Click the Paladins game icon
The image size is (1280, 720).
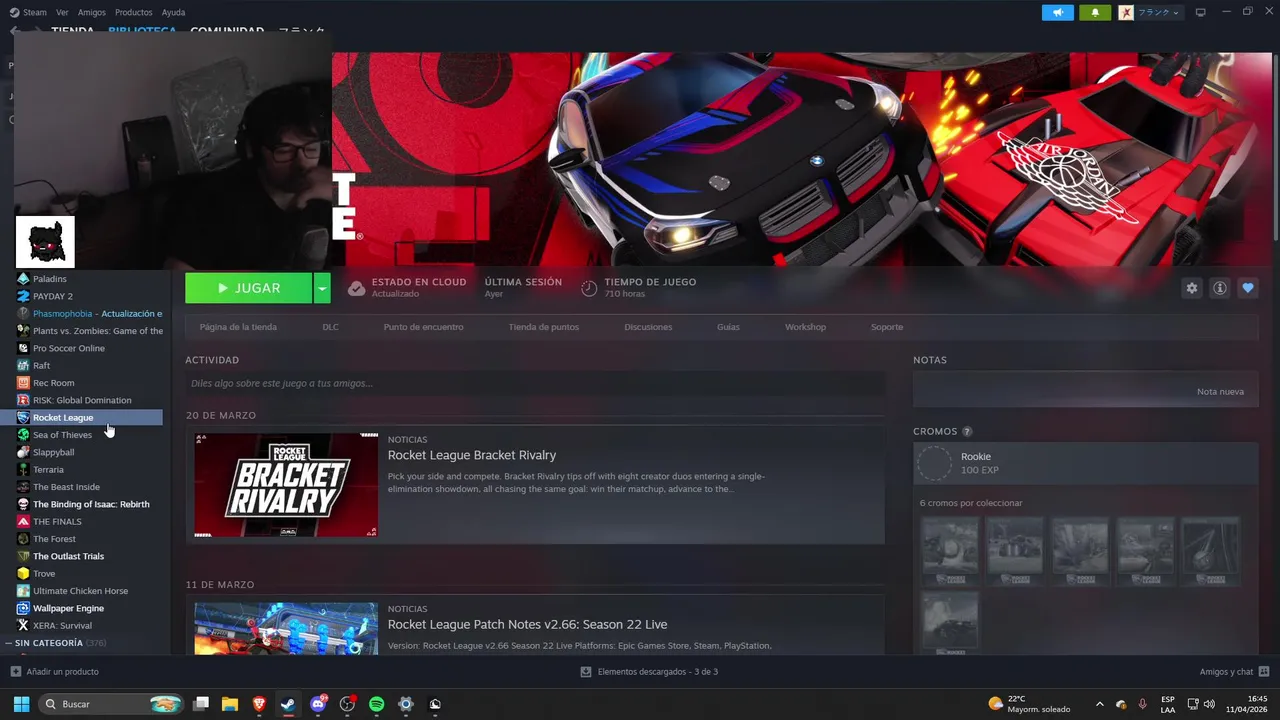[23, 279]
